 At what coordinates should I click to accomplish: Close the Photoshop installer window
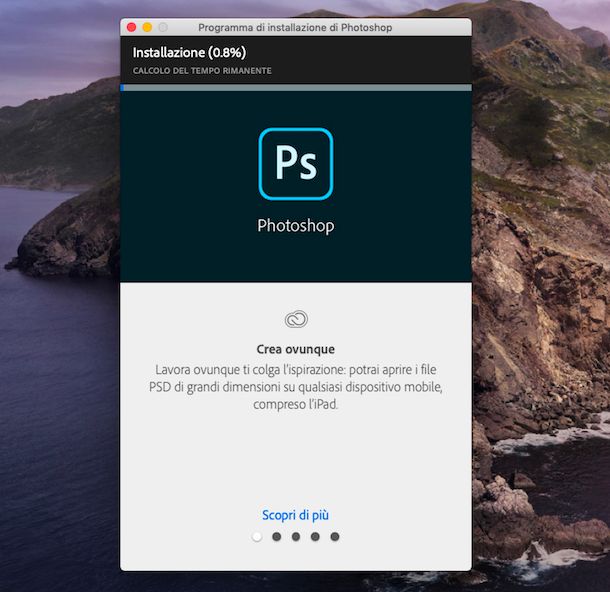point(131,27)
